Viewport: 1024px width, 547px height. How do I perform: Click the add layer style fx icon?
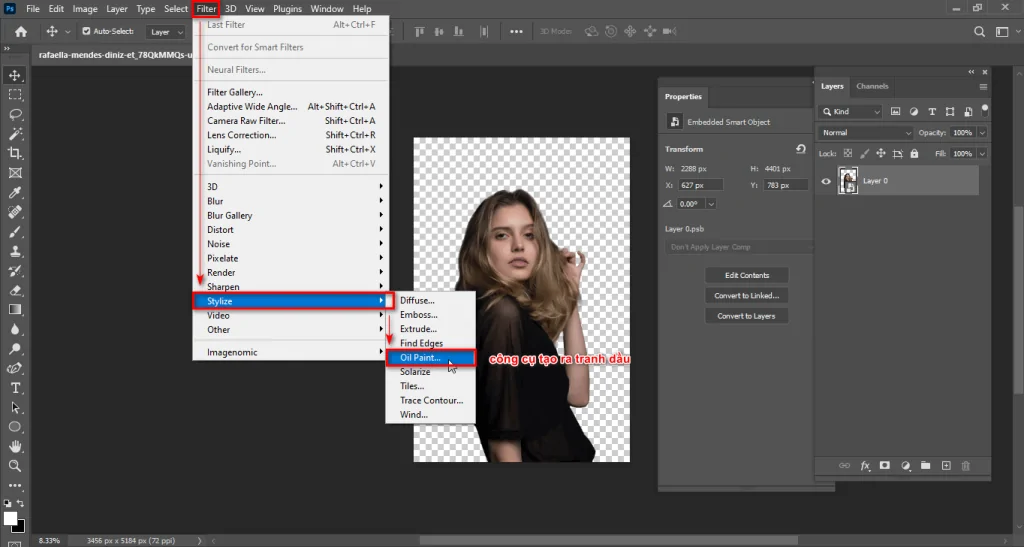pyautogui.click(x=865, y=466)
